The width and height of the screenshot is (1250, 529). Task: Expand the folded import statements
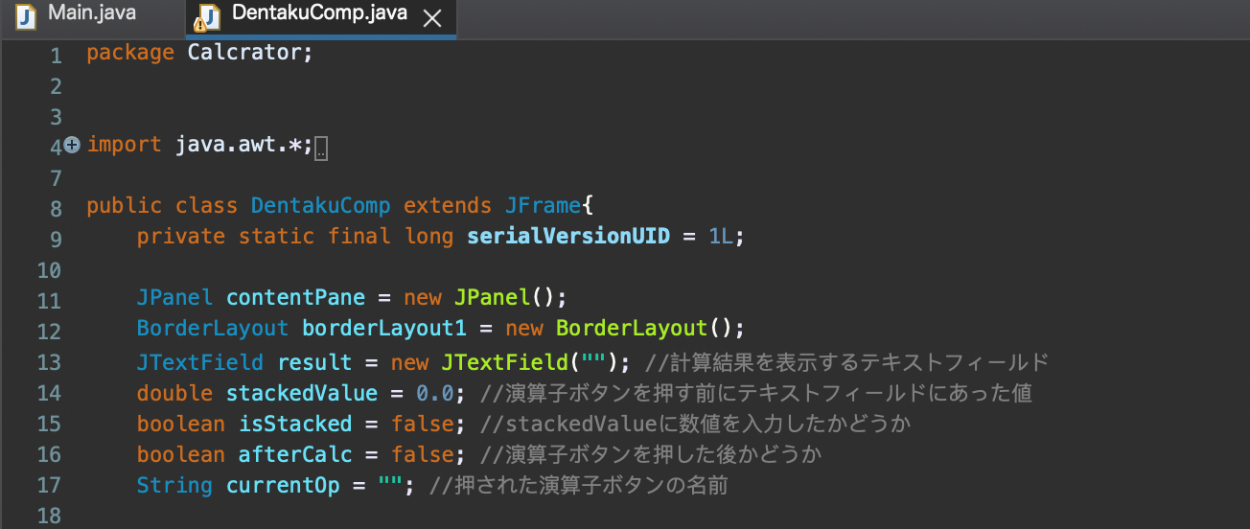click(x=72, y=145)
